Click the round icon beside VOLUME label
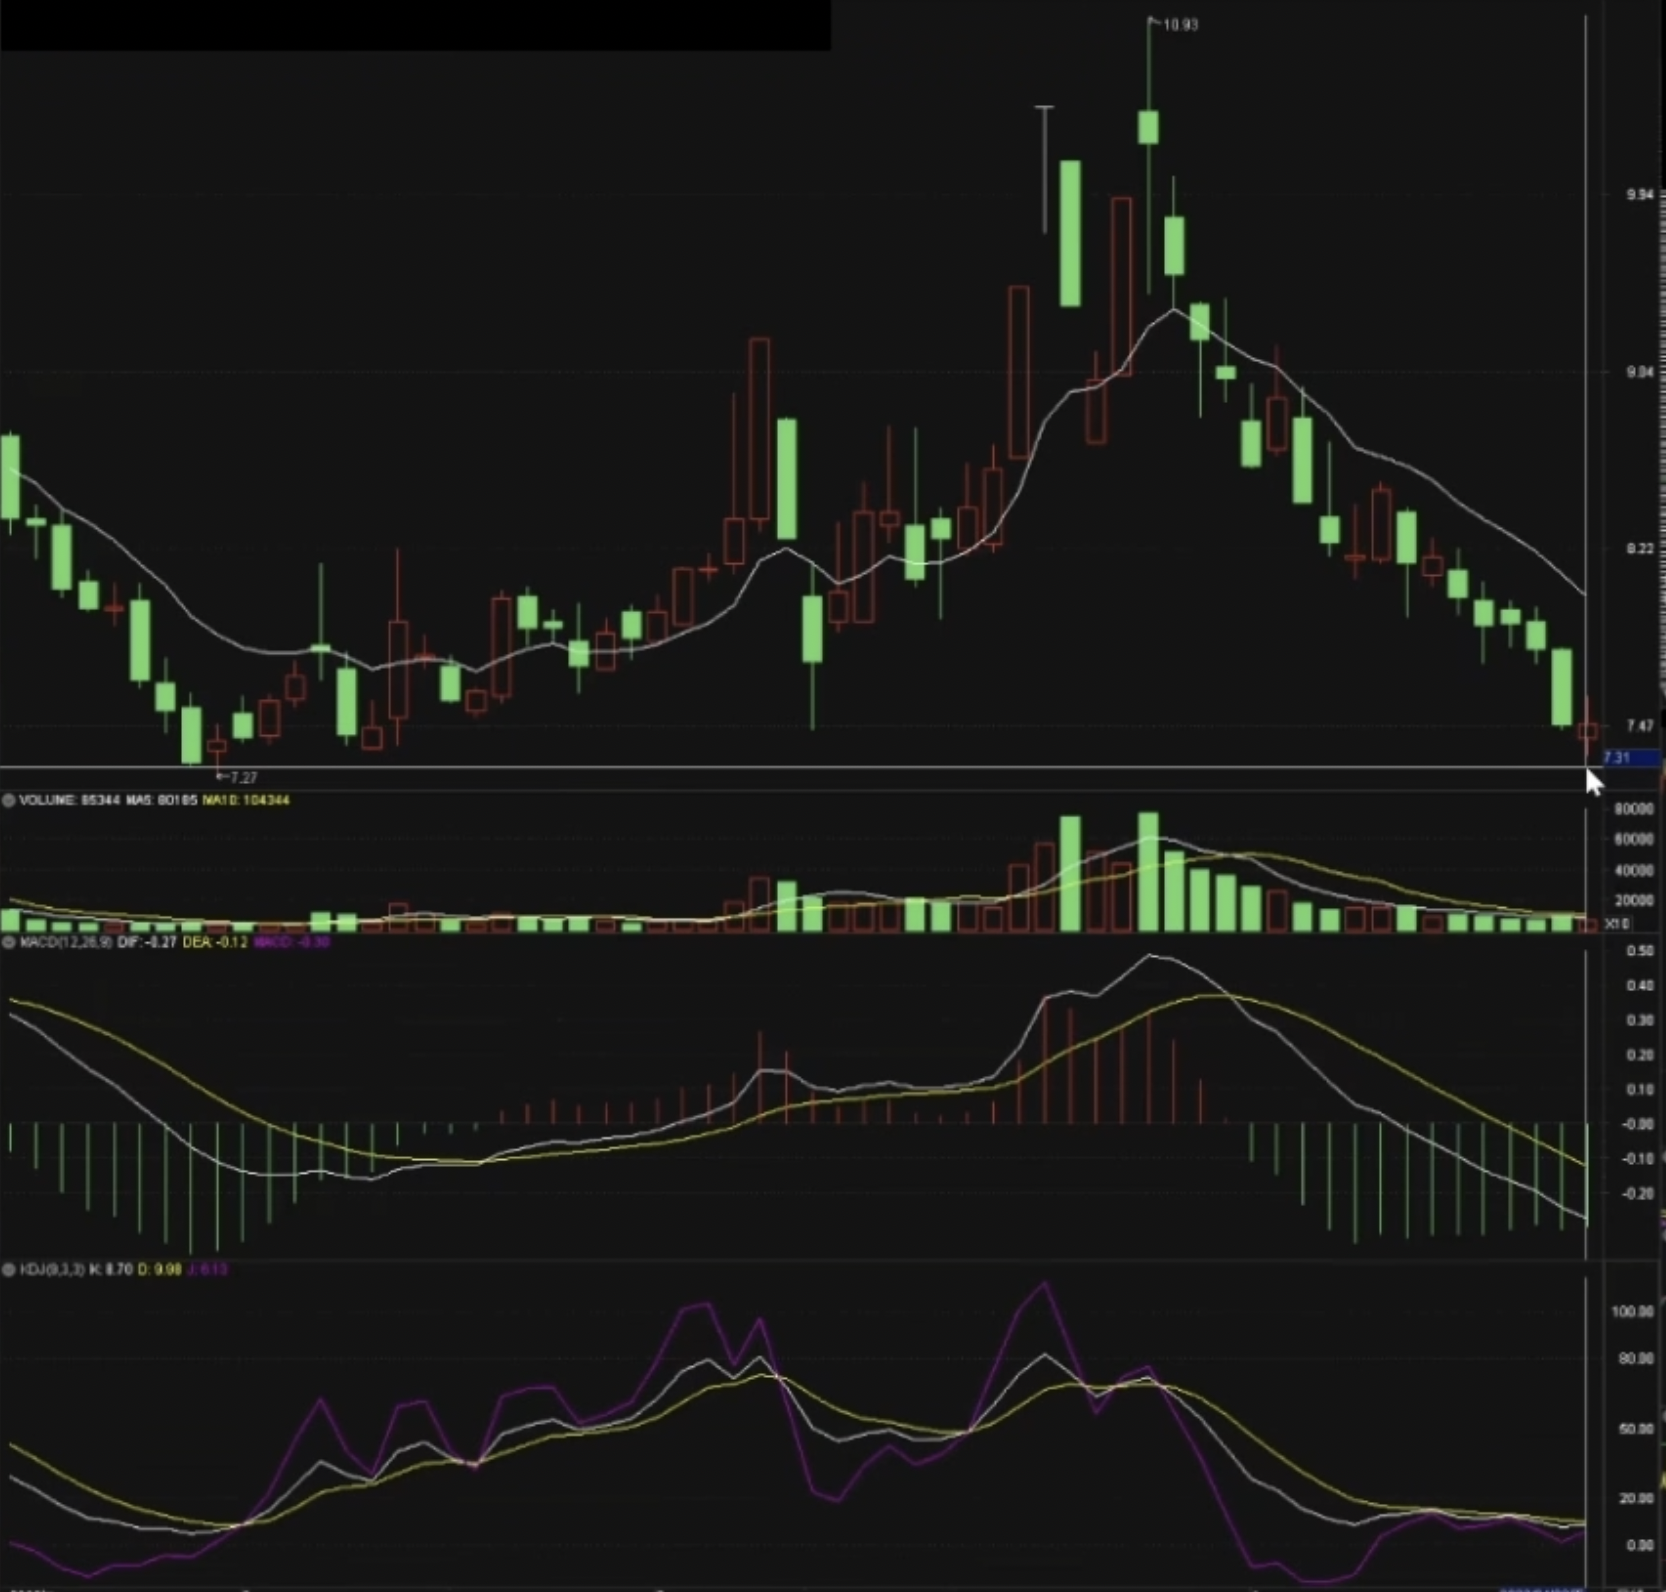The height and width of the screenshot is (1592, 1666). (x=8, y=800)
